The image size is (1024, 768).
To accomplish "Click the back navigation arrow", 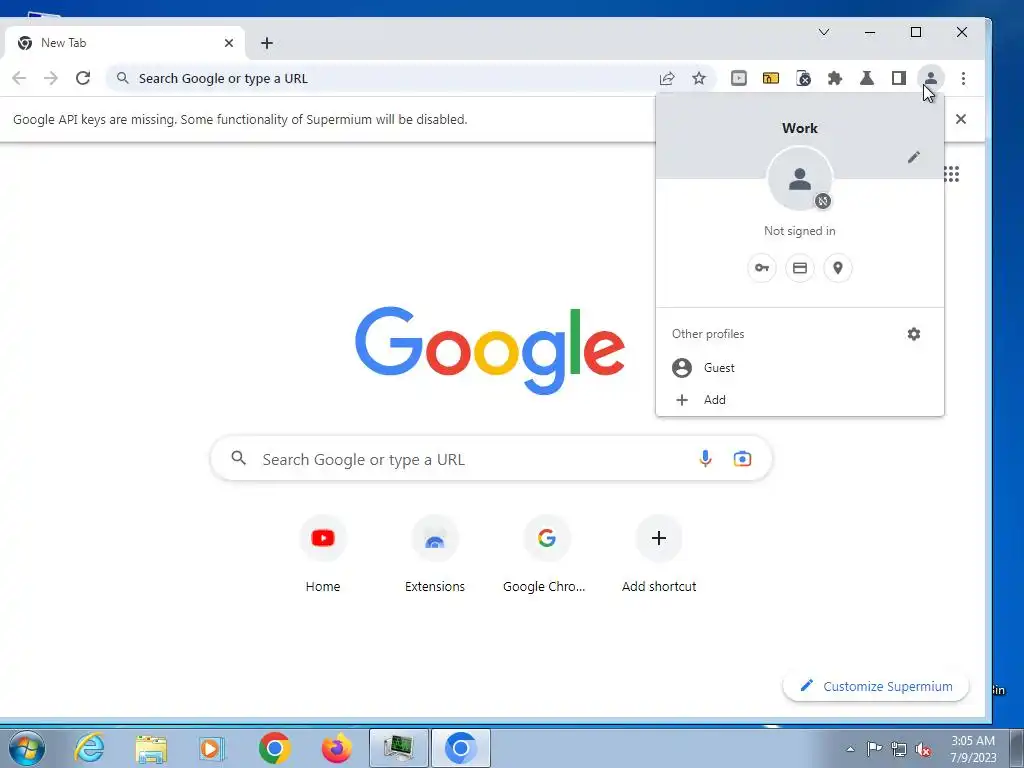I will [x=19, y=78].
